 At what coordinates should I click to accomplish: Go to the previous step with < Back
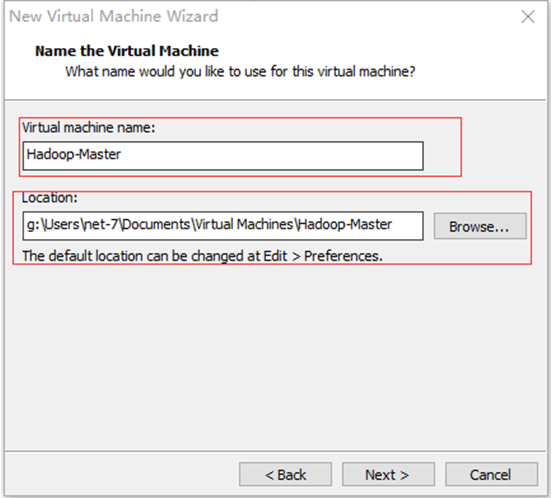coord(285,475)
